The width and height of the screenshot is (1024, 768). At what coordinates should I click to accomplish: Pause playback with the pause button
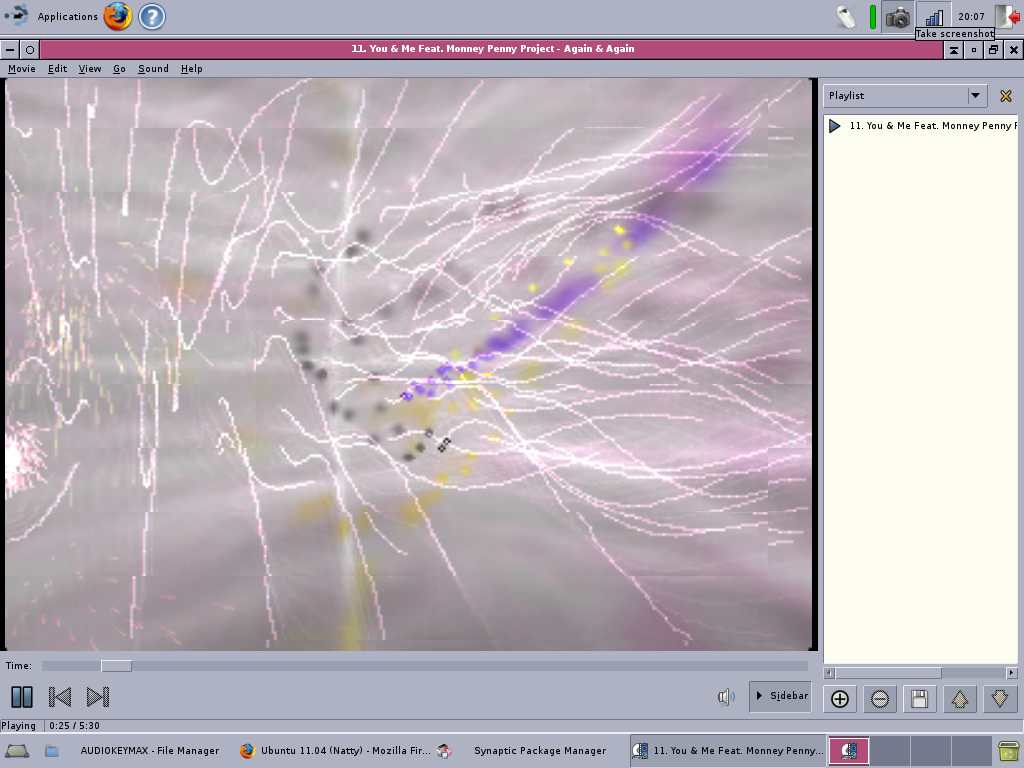(x=22, y=697)
